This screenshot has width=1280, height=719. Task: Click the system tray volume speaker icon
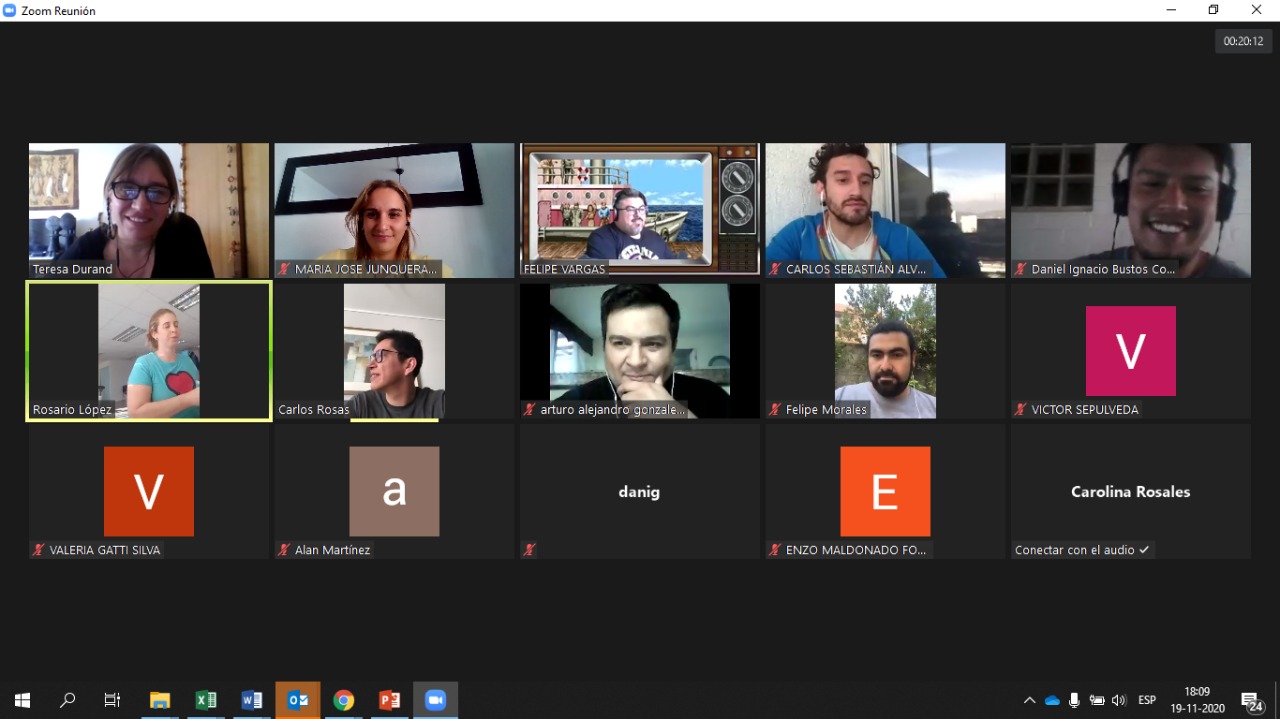(x=1118, y=700)
